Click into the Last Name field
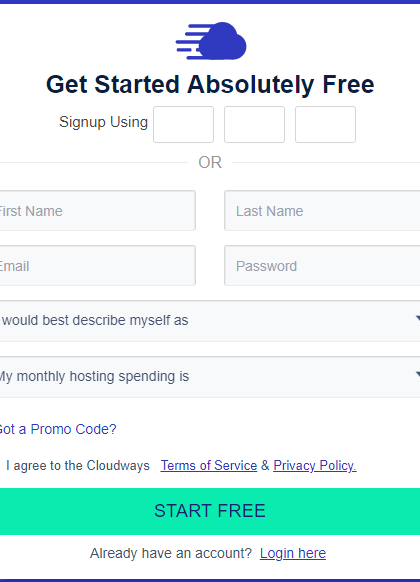This screenshot has height=582, width=420. point(322,210)
